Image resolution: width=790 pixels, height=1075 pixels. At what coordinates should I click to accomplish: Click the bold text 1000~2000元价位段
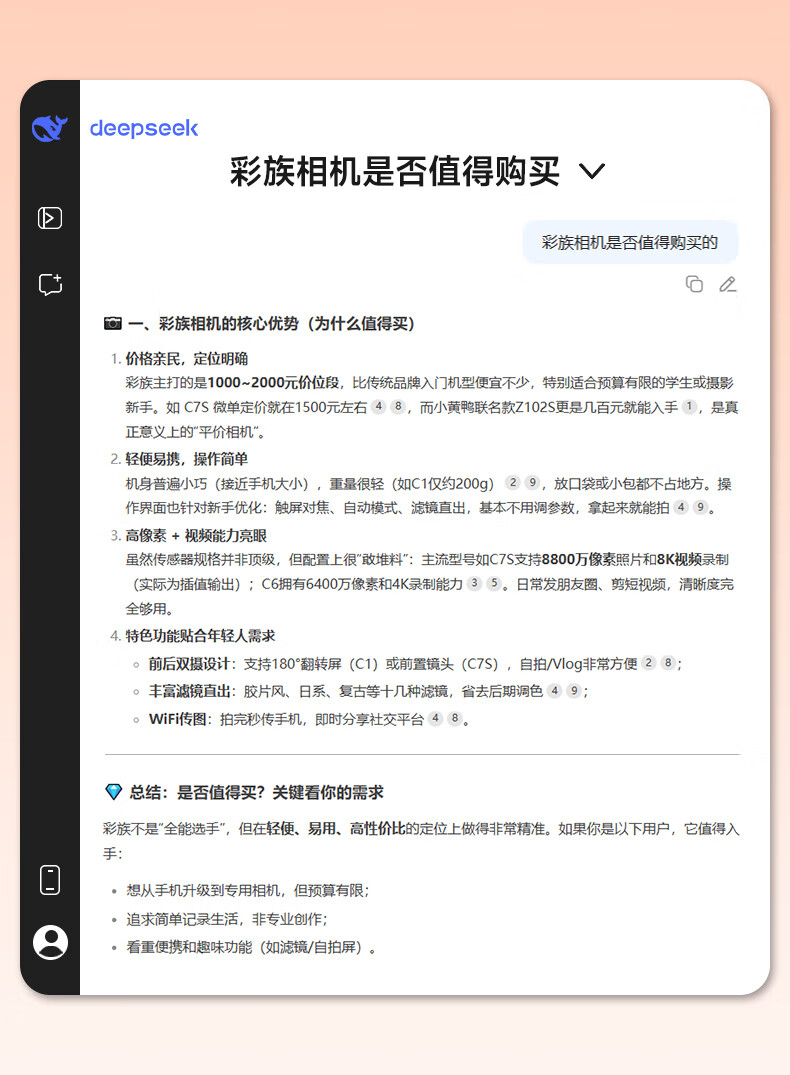point(274,383)
